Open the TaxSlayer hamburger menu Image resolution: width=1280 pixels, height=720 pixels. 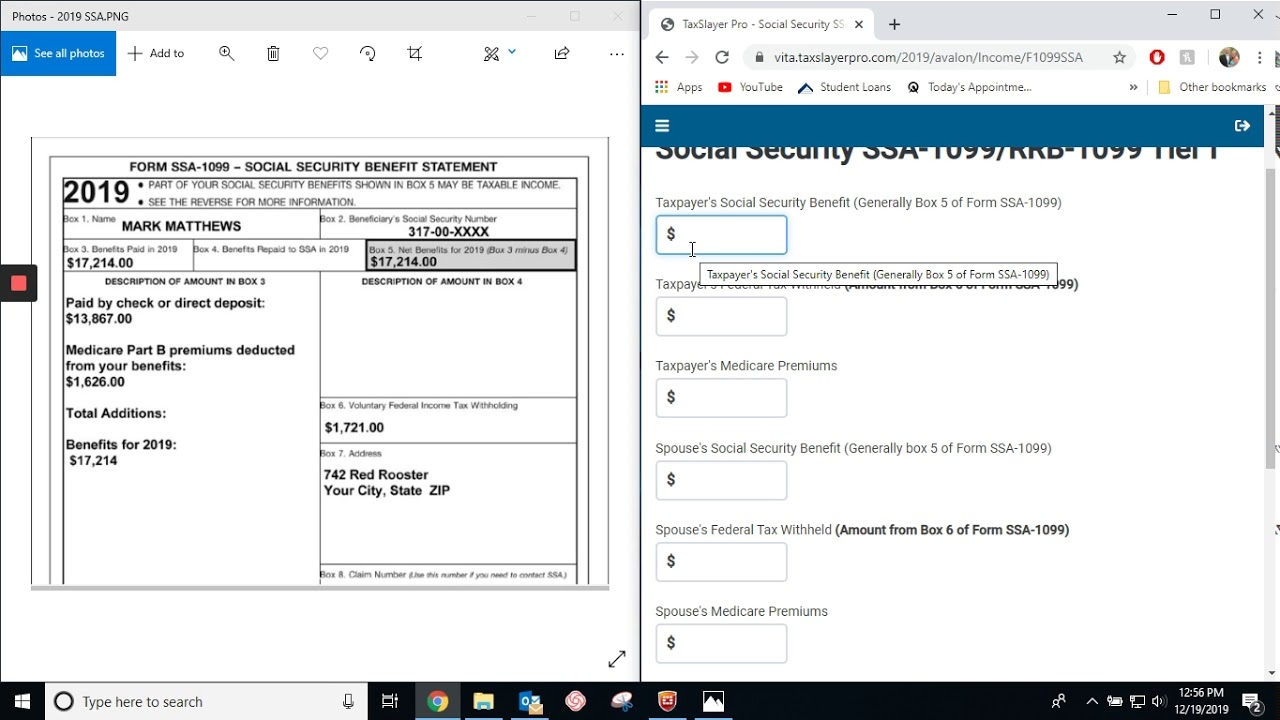pyautogui.click(x=662, y=126)
